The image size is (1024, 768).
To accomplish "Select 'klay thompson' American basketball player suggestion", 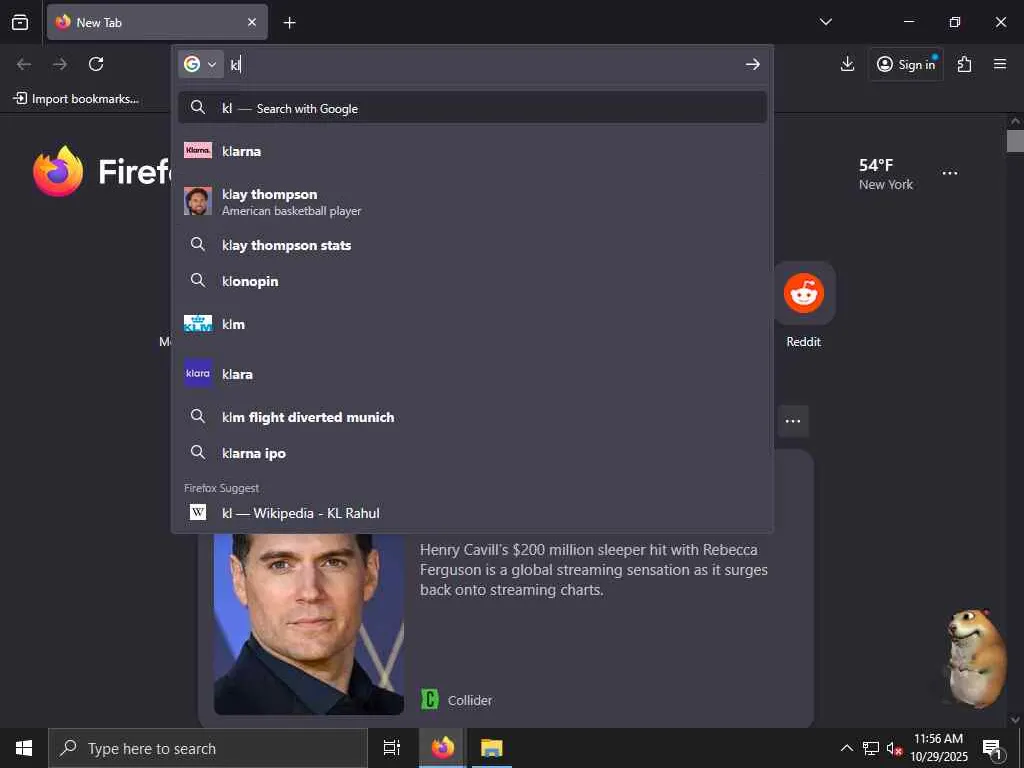I will (x=472, y=201).
